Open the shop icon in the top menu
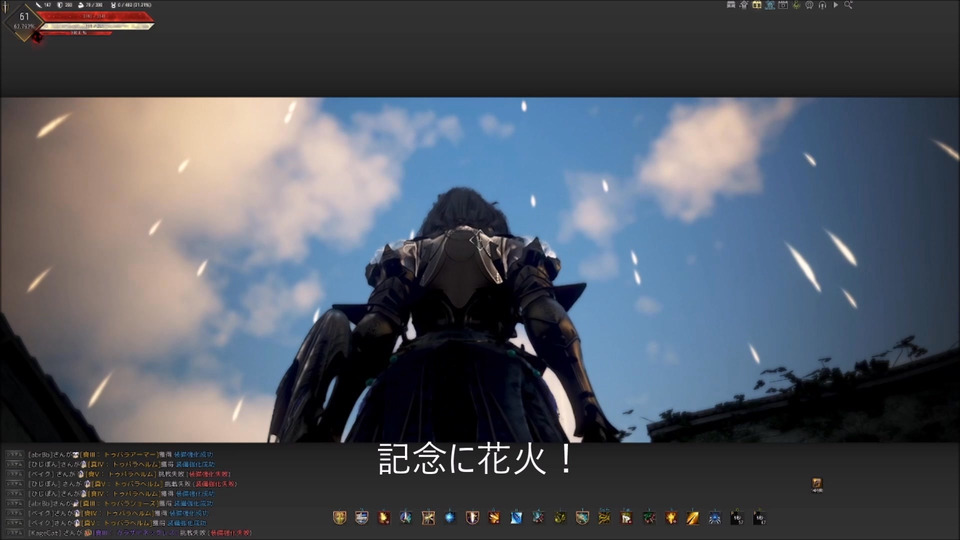This screenshot has height=540, width=960. tap(731, 5)
